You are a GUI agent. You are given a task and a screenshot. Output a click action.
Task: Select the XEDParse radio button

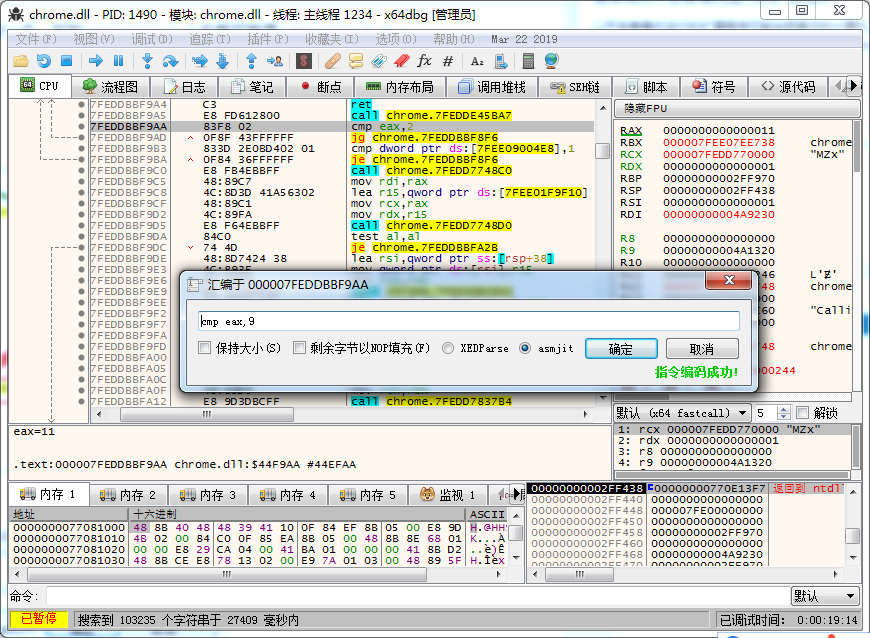point(448,348)
